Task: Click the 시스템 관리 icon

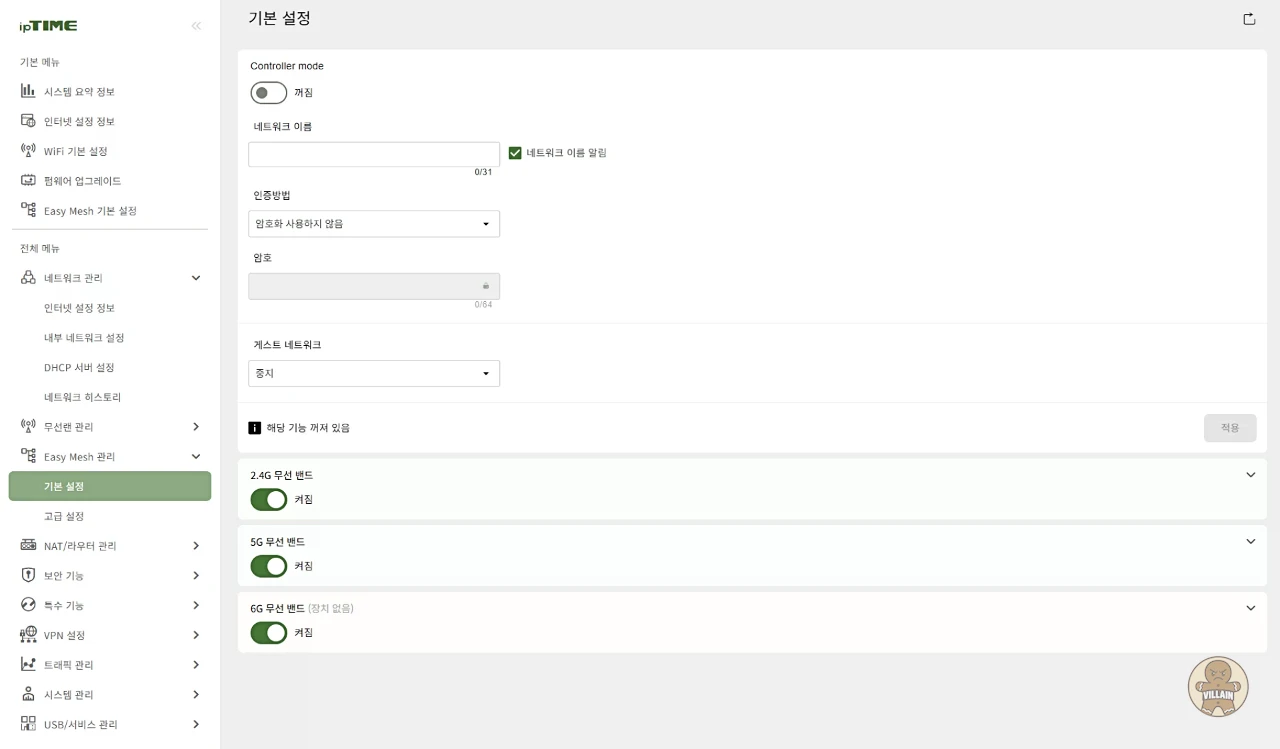Action: [28, 694]
